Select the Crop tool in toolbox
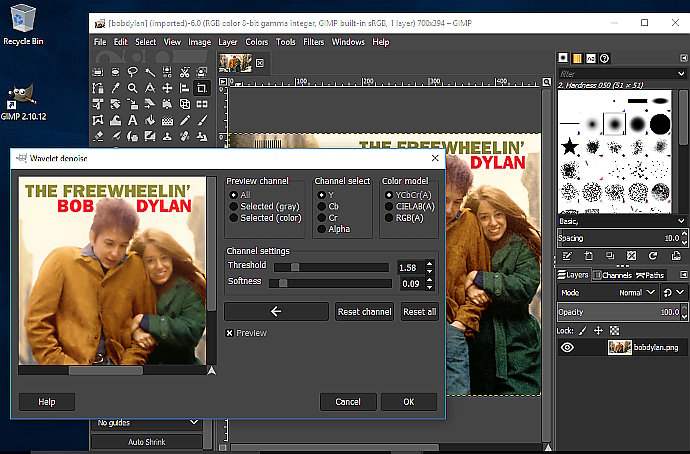Viewport: 690px width, 454px height. point(202,88)
